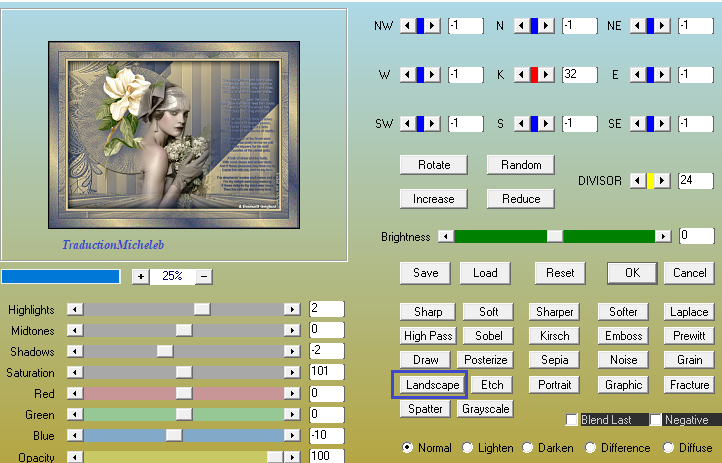Click the Rotate button
The height and width of the screenshot is (463, 722).
(x=434, y=165)
